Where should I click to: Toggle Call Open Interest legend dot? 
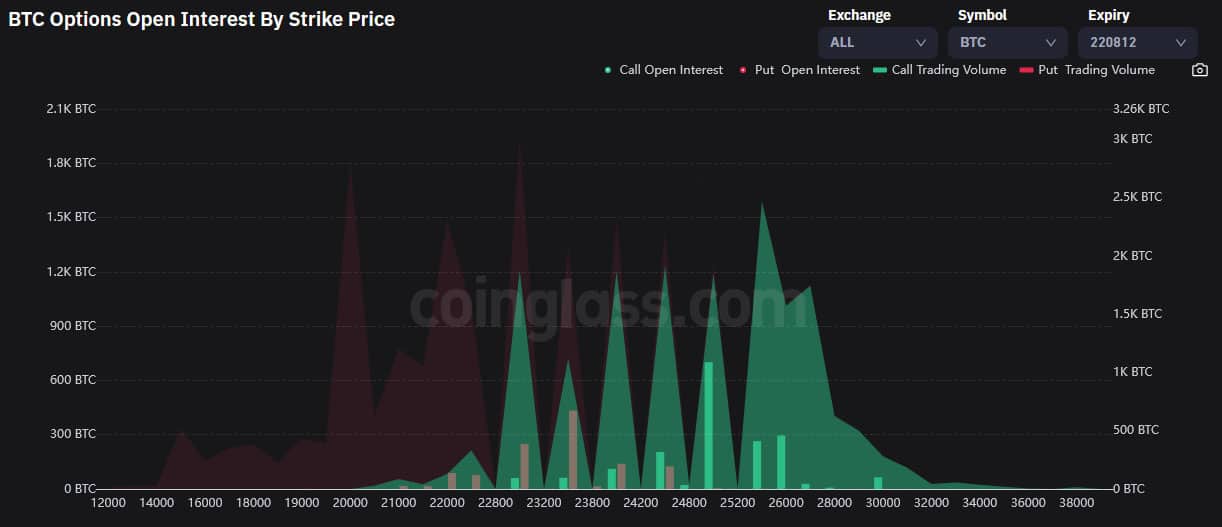tap(608, 70)
